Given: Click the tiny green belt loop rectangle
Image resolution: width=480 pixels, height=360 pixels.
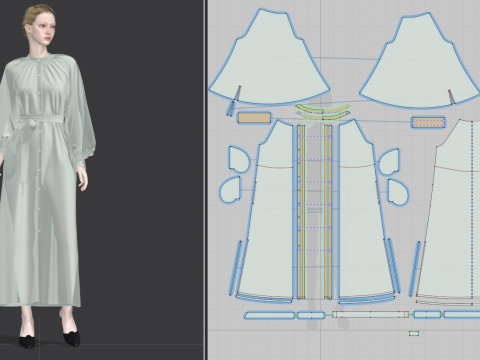Looking at the screenshot, I should click(414, 333).
